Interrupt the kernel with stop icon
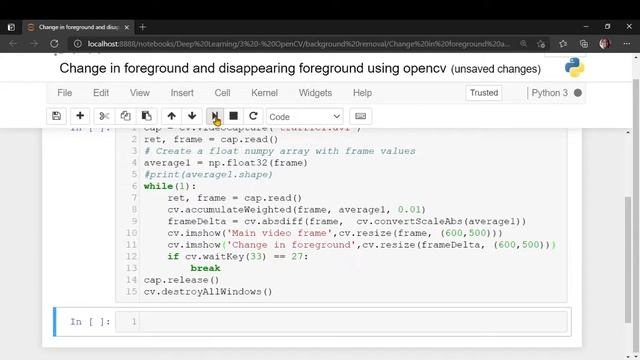640x360 pixels. coord(233,116)
